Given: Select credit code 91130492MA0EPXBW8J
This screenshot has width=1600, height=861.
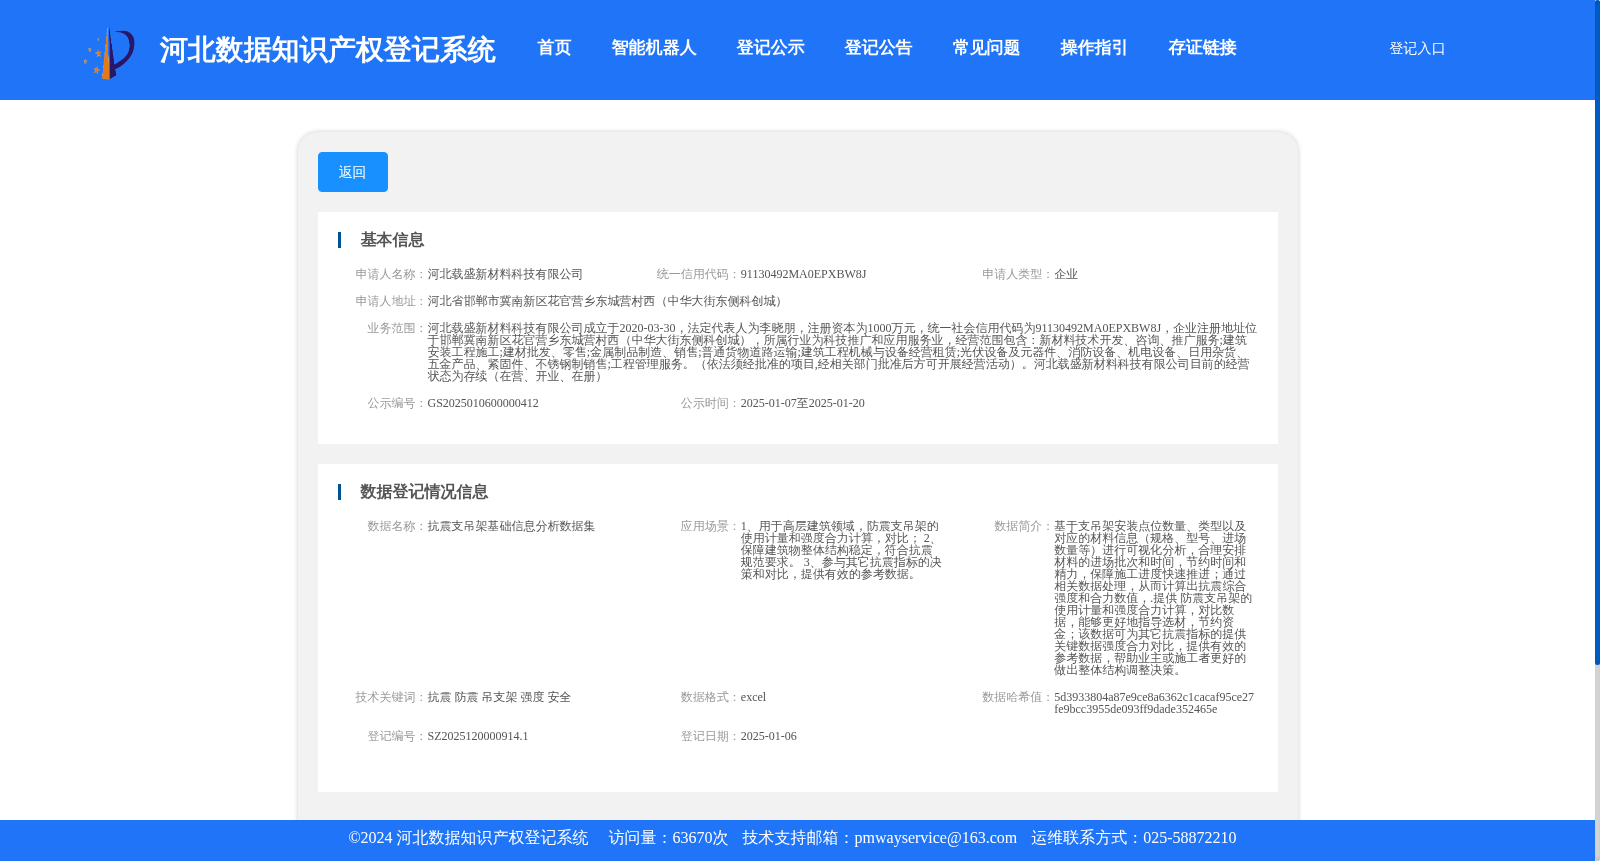Looking at the screenshot, I should tap(803, 274).
